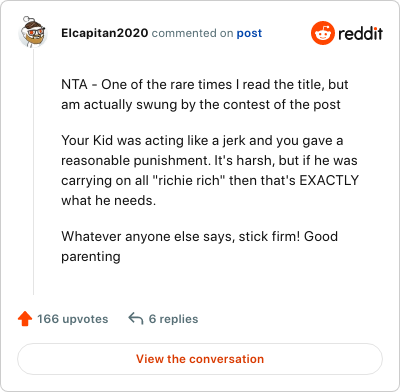Viewport: 400px width, 392px height.
Task: Open the Elcapitan2020 avatar image
Action: coord(33,32)
